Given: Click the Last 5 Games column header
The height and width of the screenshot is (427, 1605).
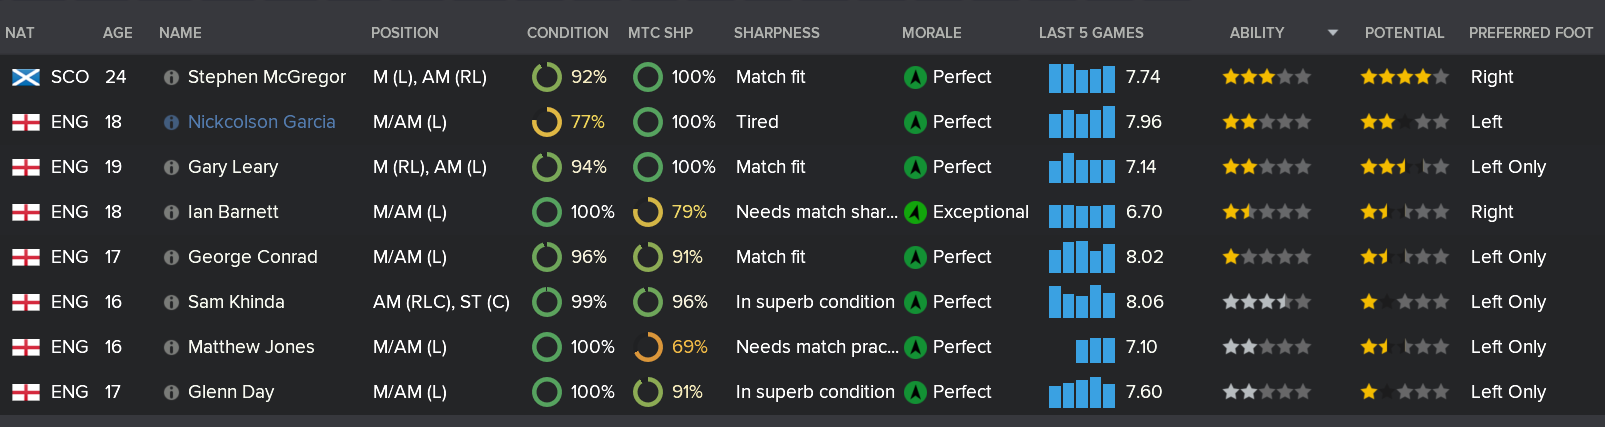Looking at the screenshot, I should [1091, 33].
